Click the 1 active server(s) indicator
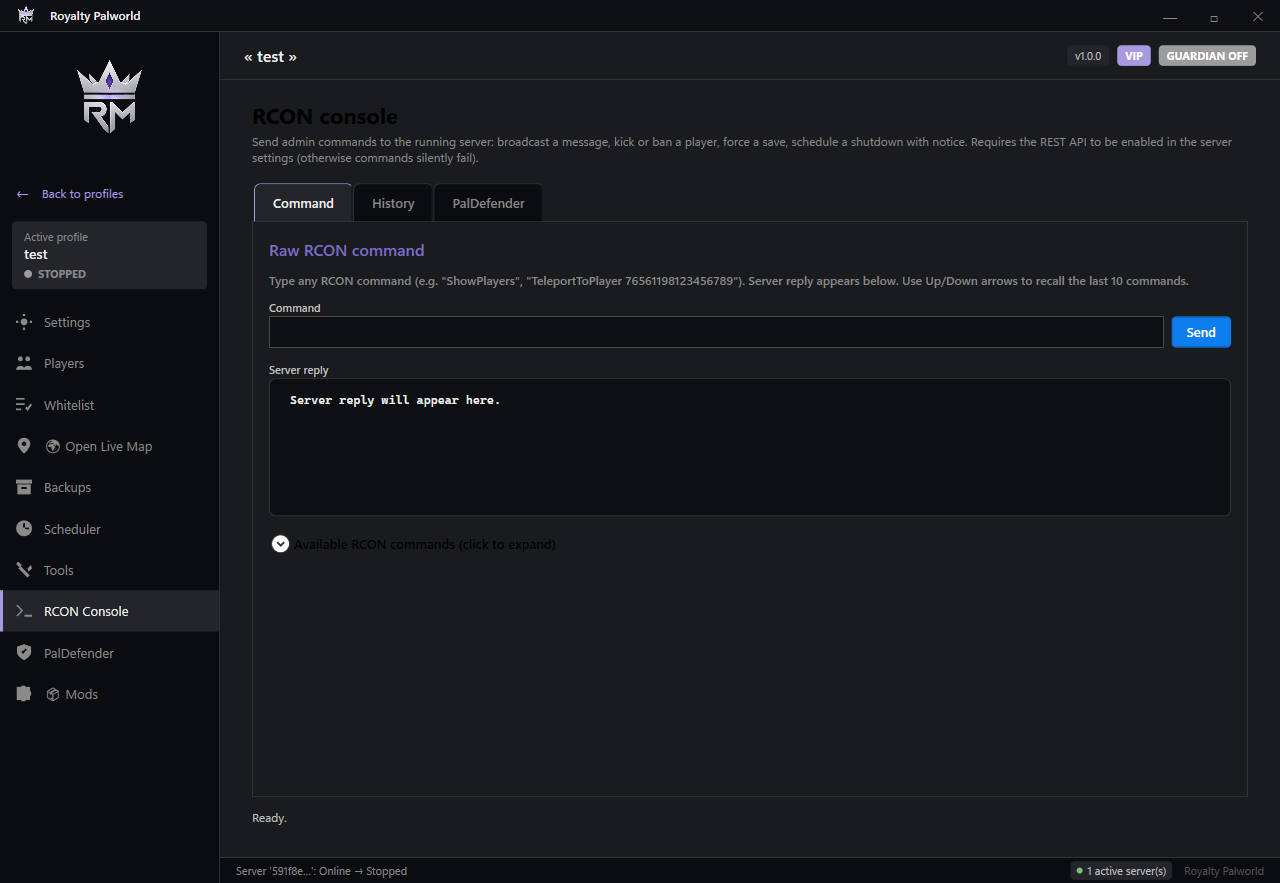1280x883 pixels. 1121,871
